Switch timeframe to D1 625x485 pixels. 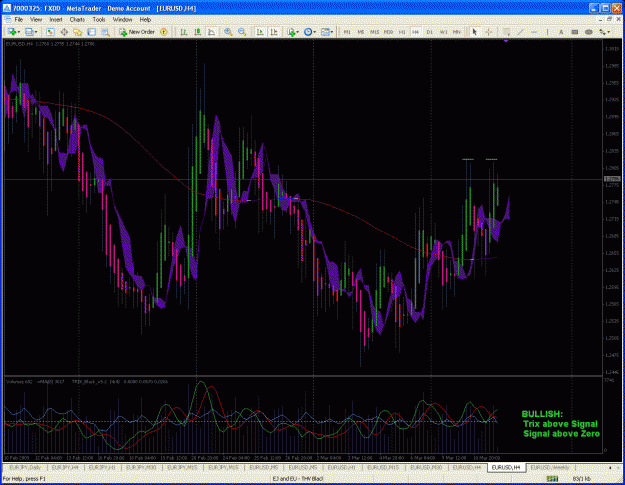pyautogui.click(x=430, y=32)
